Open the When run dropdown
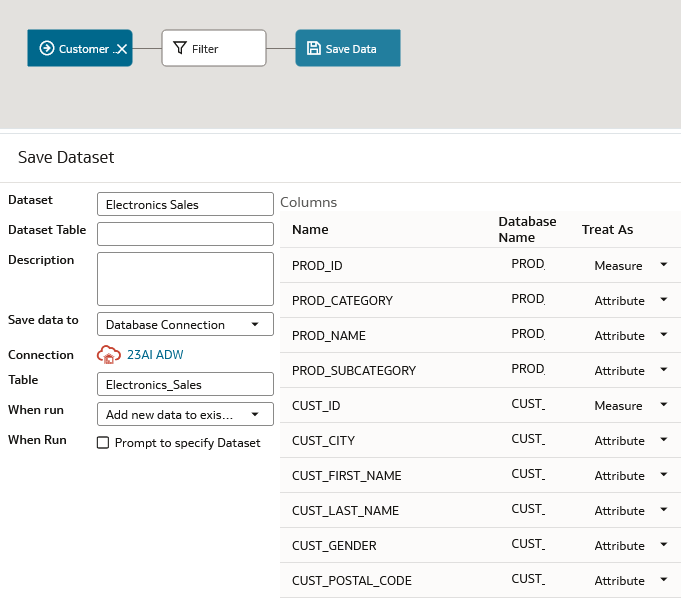The image size is (681, 598). click(x=185, y=414)
